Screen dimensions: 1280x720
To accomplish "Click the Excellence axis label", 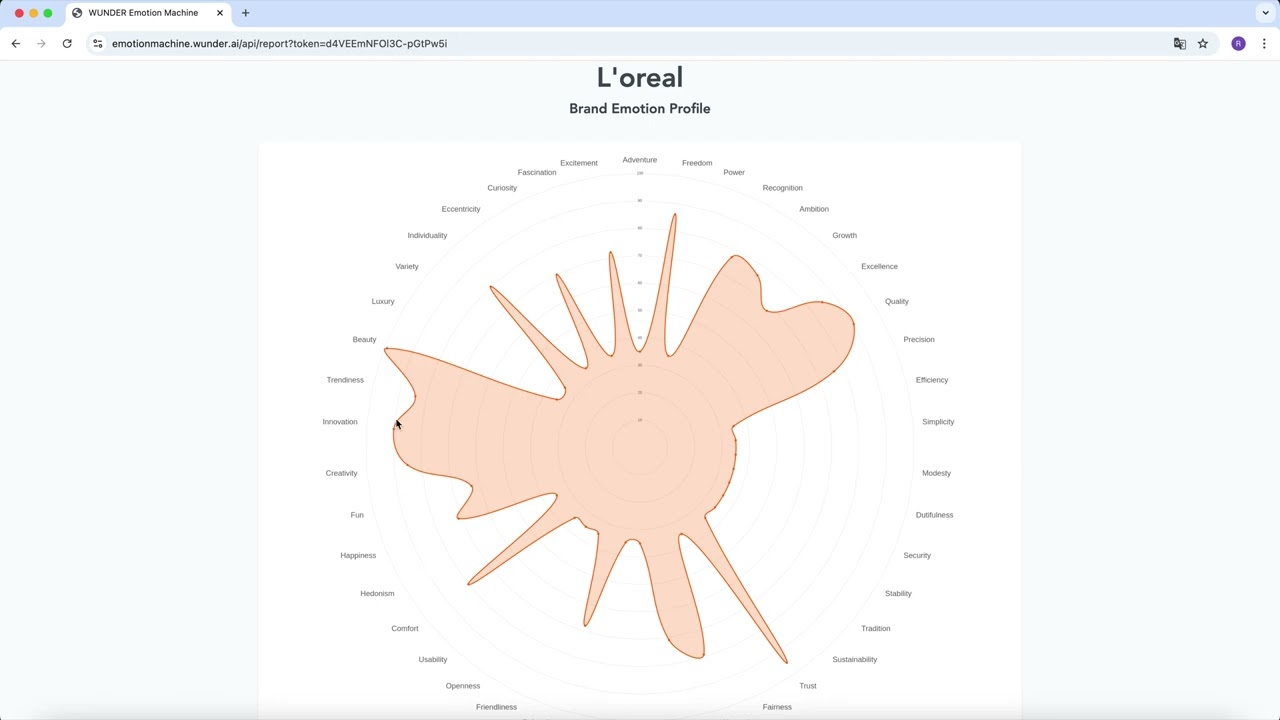I will 880,266.
